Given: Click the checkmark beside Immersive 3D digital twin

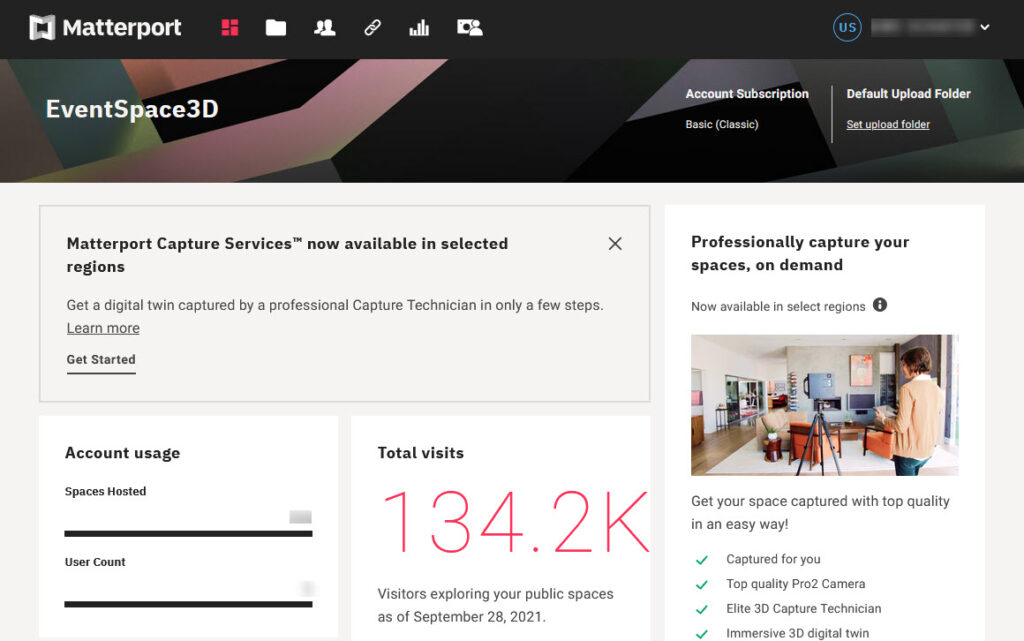Looking at the screenshot, I should [701, 634].
